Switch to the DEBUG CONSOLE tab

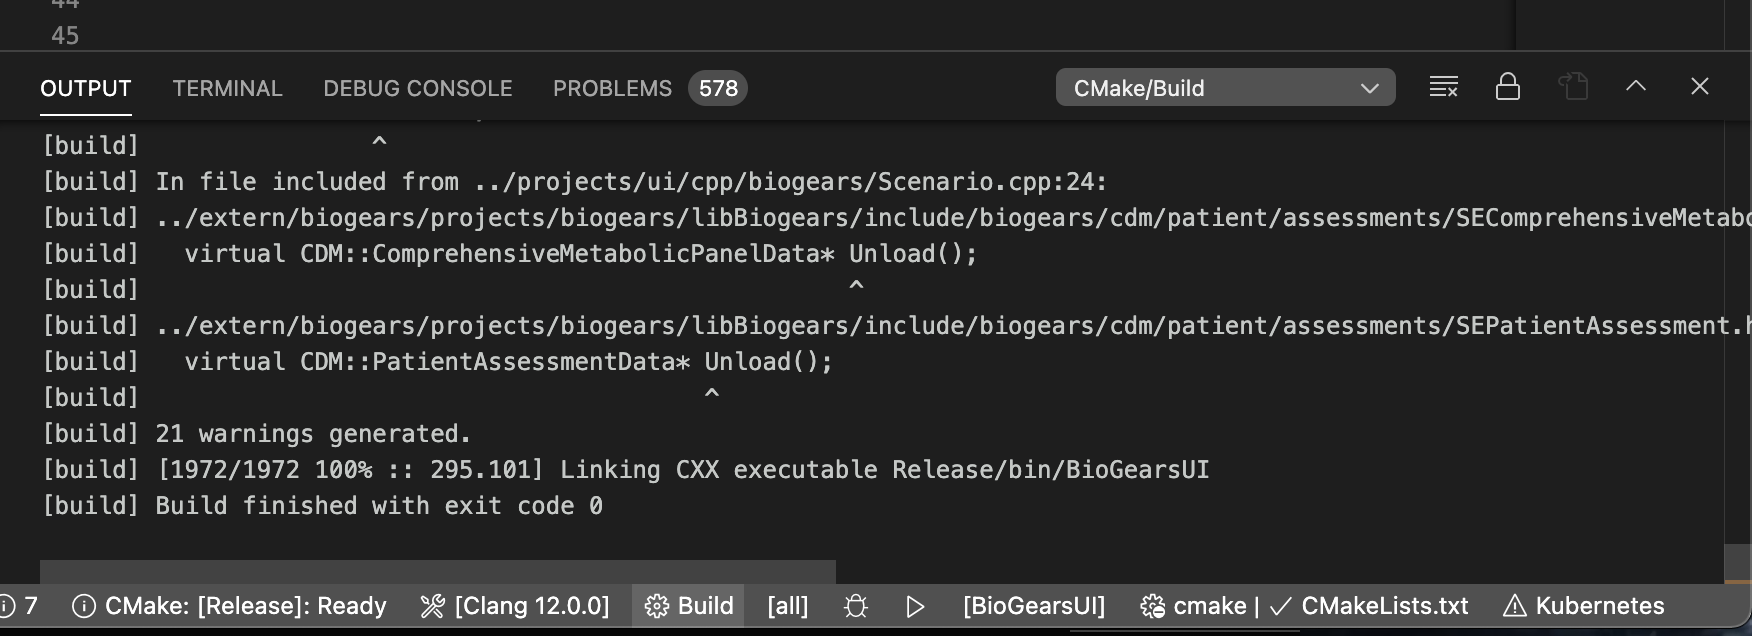pos(417,88)
